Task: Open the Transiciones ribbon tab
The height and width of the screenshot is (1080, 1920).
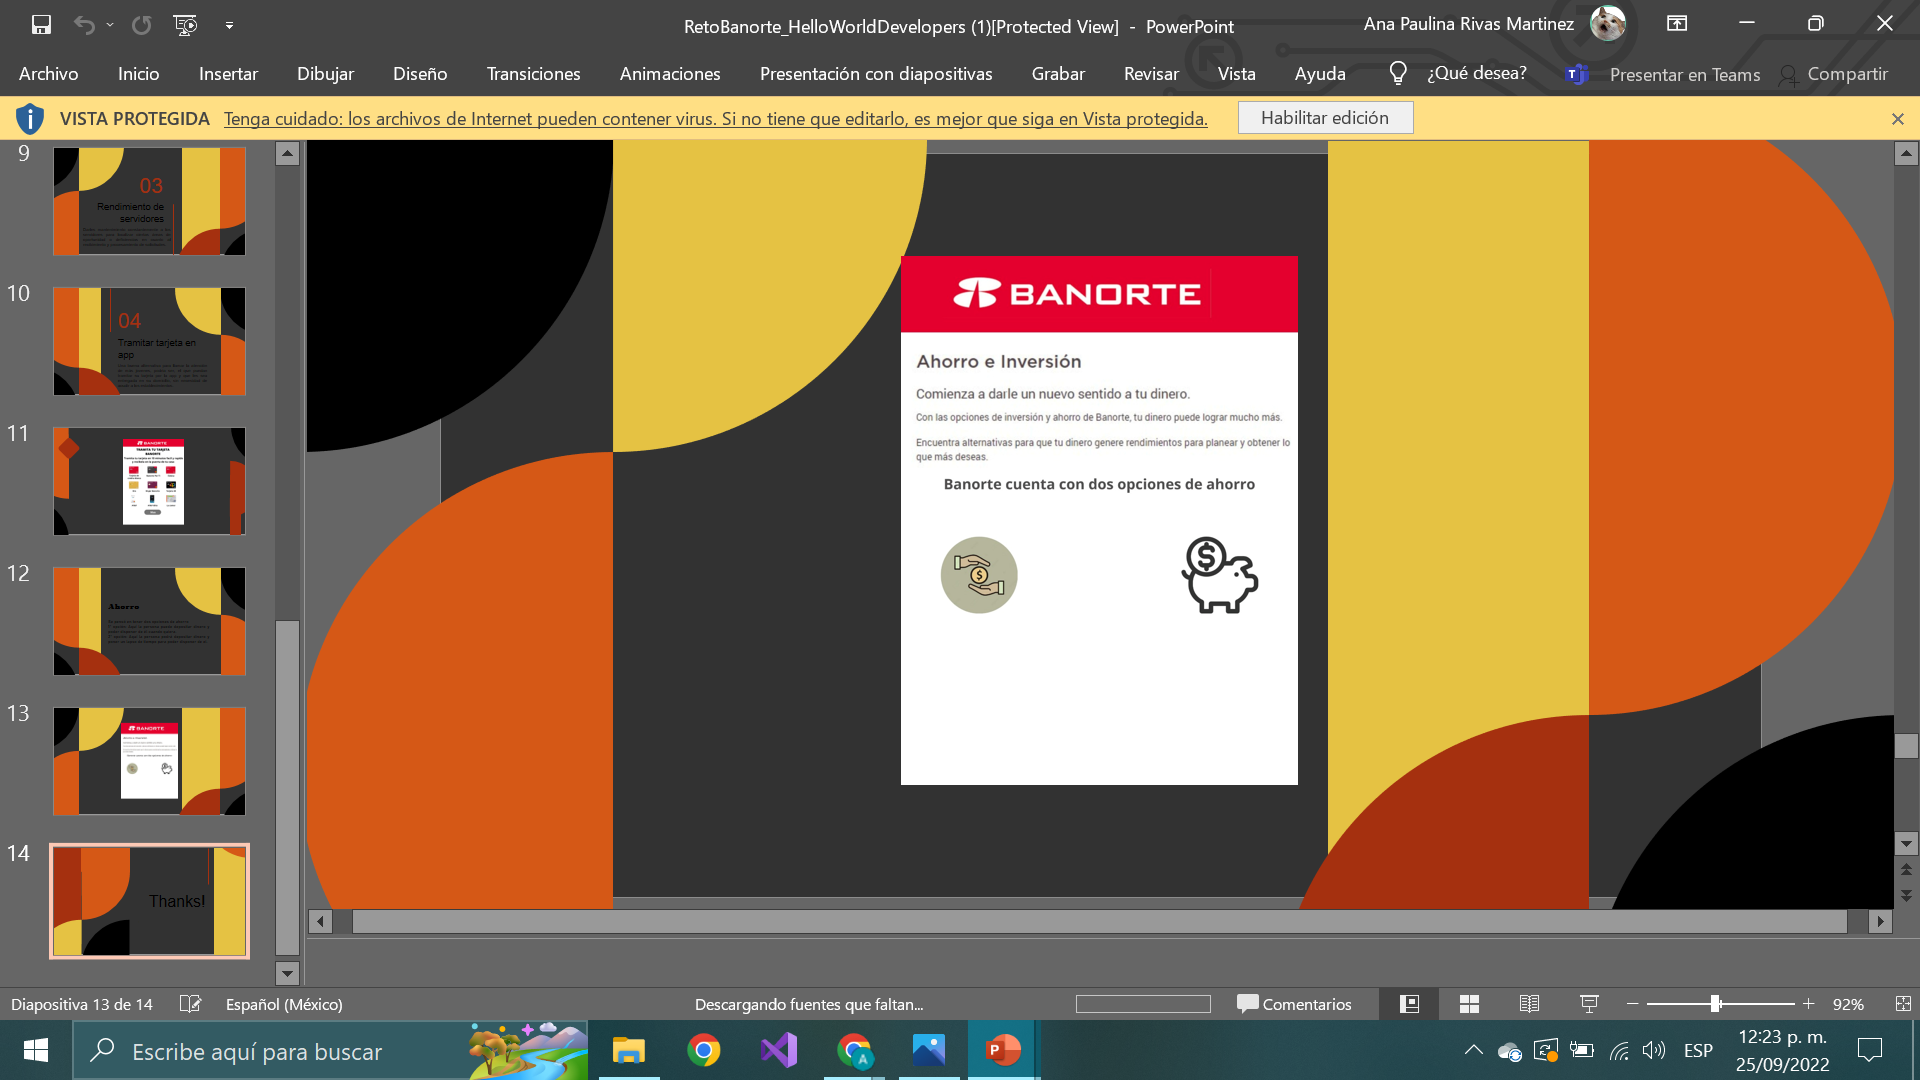Action: (x=533, y=74)
